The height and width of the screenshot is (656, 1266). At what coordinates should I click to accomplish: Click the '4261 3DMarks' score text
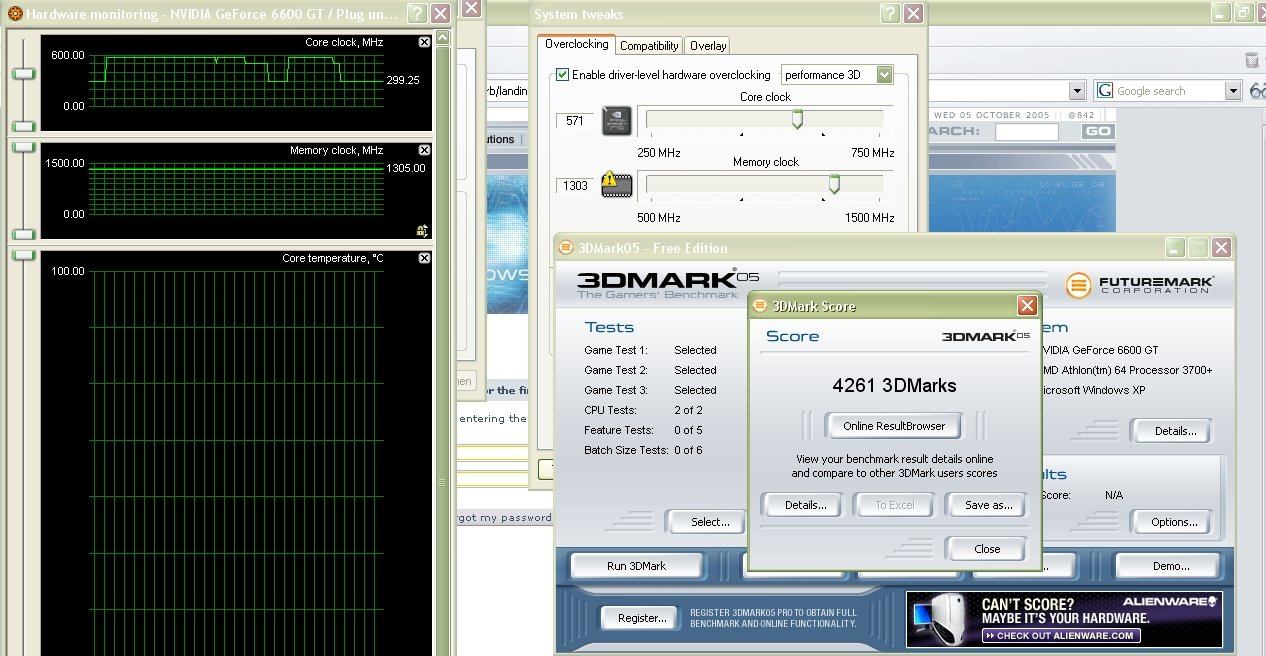(894, 385)
